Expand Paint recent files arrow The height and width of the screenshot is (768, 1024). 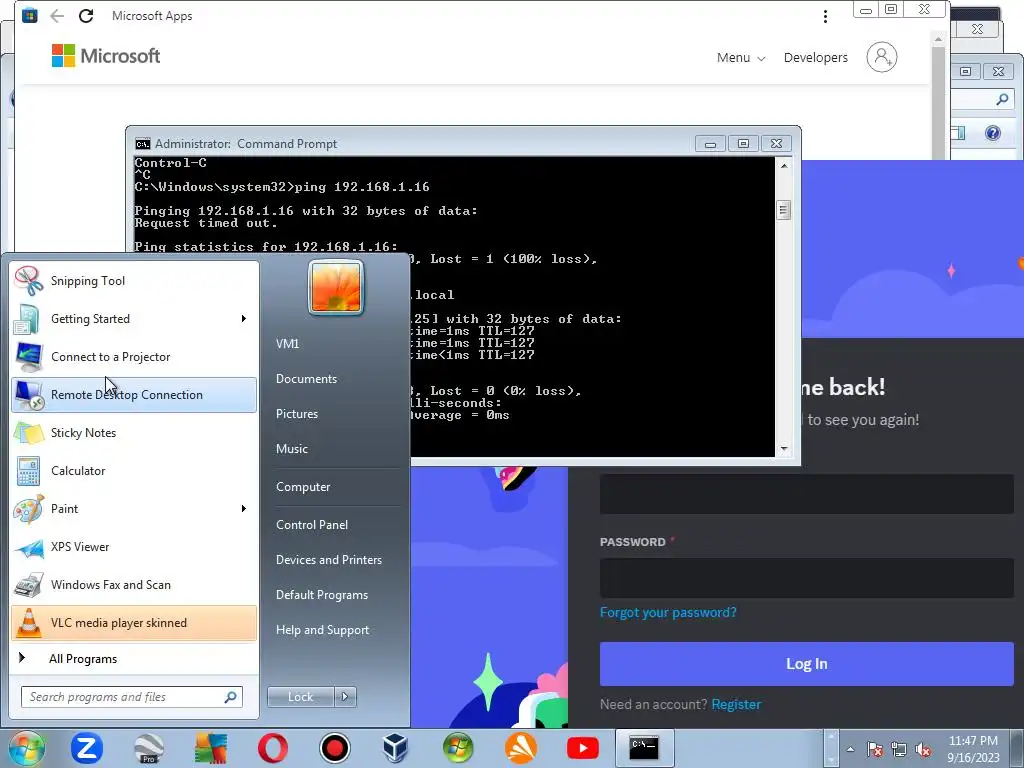point(244,508)
